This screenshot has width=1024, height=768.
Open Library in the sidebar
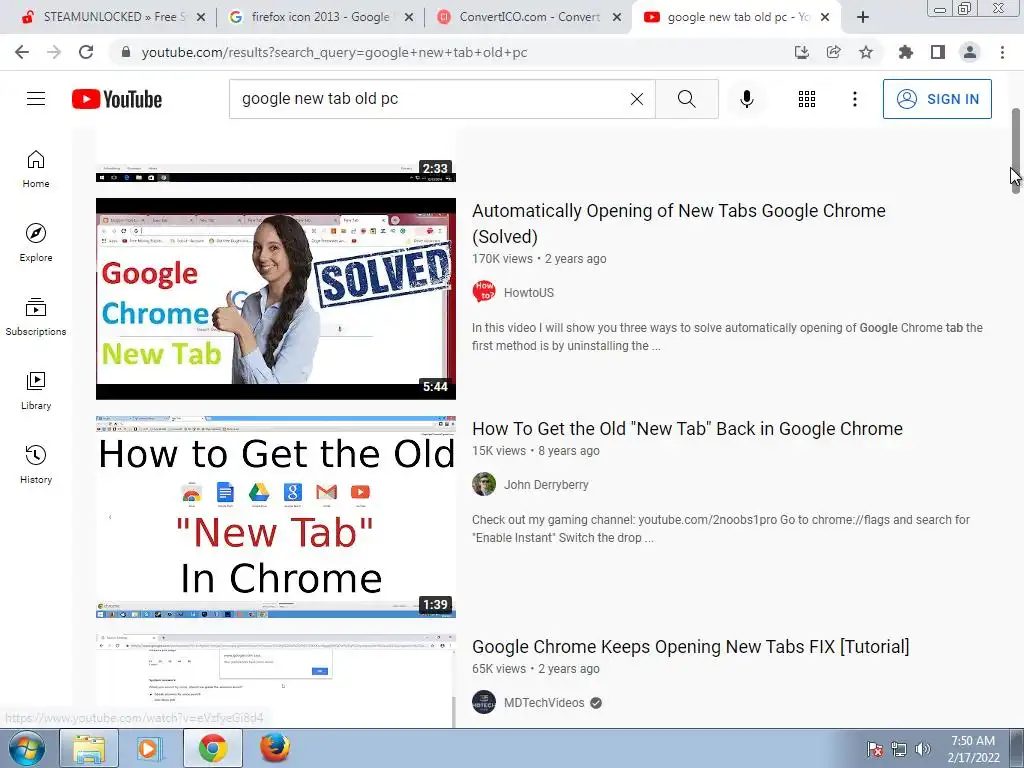tap(36, 391)
